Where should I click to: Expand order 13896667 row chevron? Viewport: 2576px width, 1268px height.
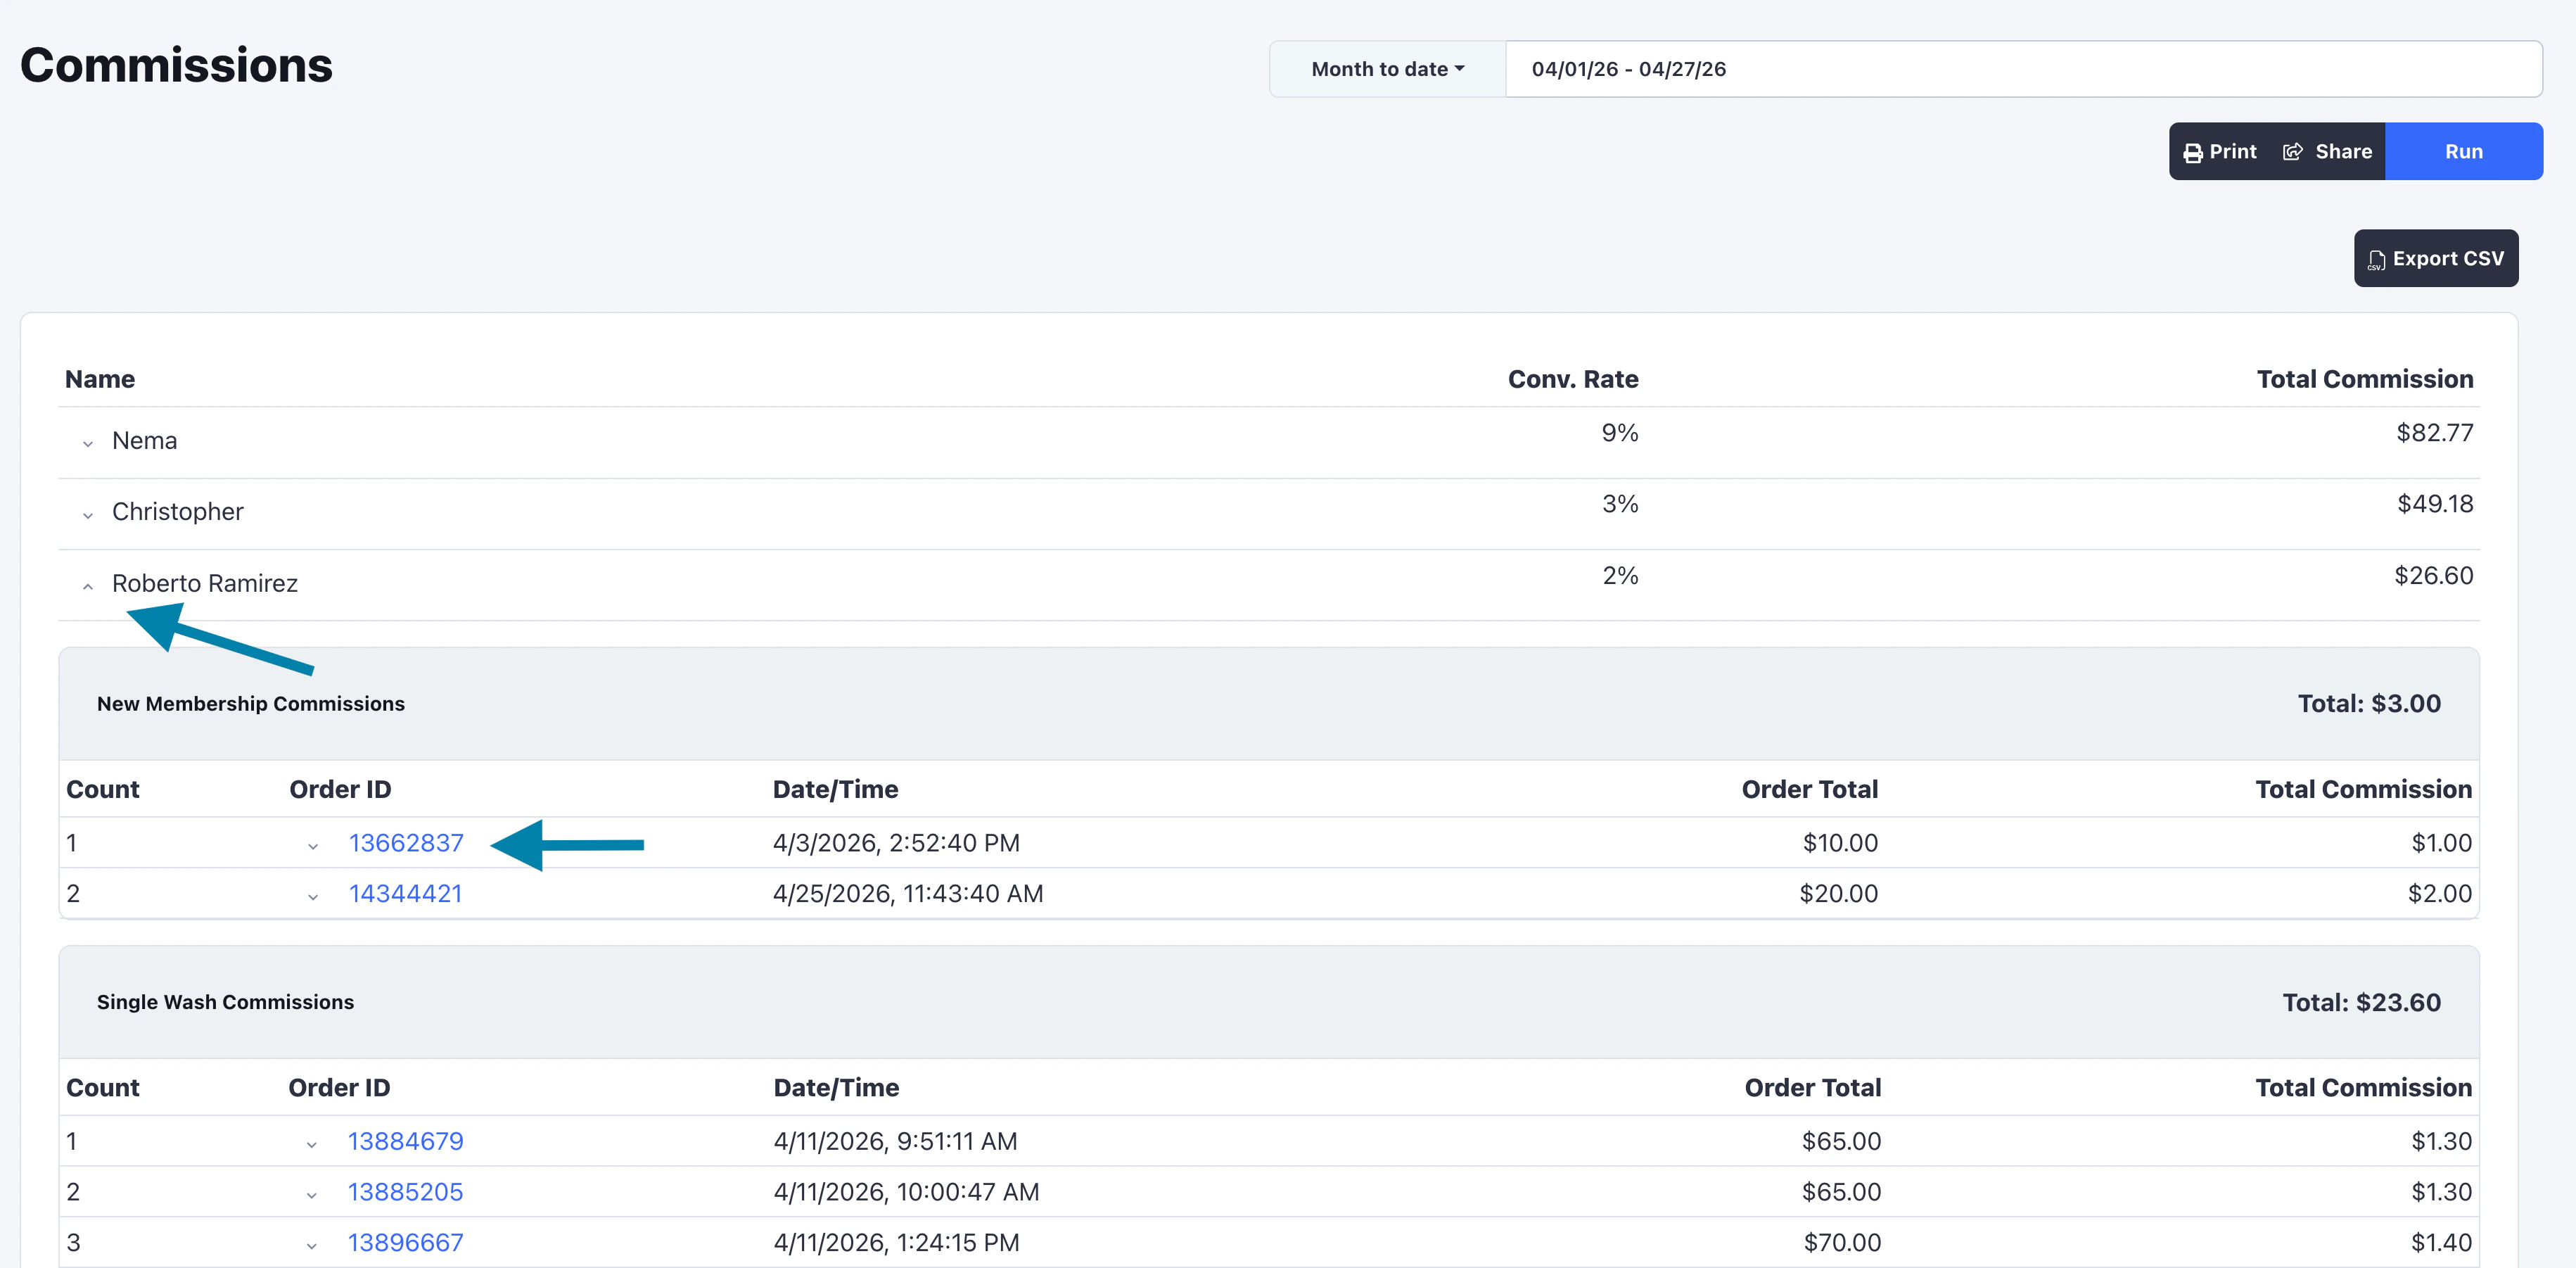312,1245
